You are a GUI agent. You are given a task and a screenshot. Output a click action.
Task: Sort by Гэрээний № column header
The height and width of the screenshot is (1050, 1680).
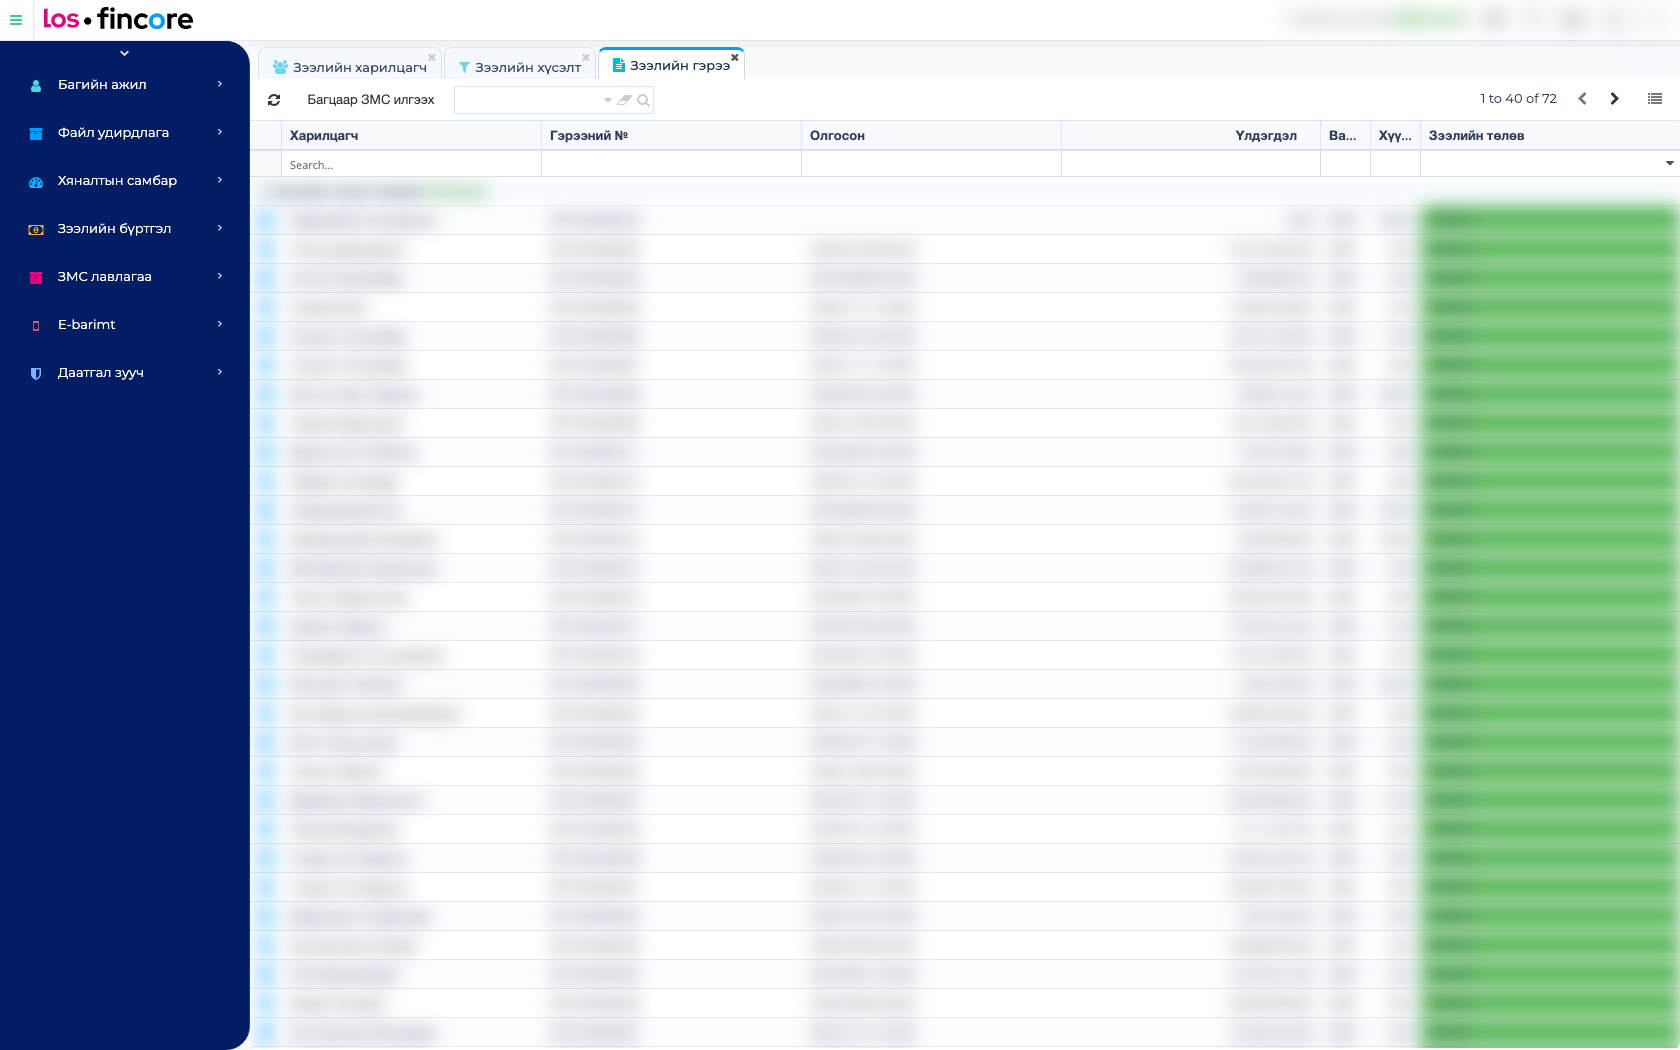[671, 136]
